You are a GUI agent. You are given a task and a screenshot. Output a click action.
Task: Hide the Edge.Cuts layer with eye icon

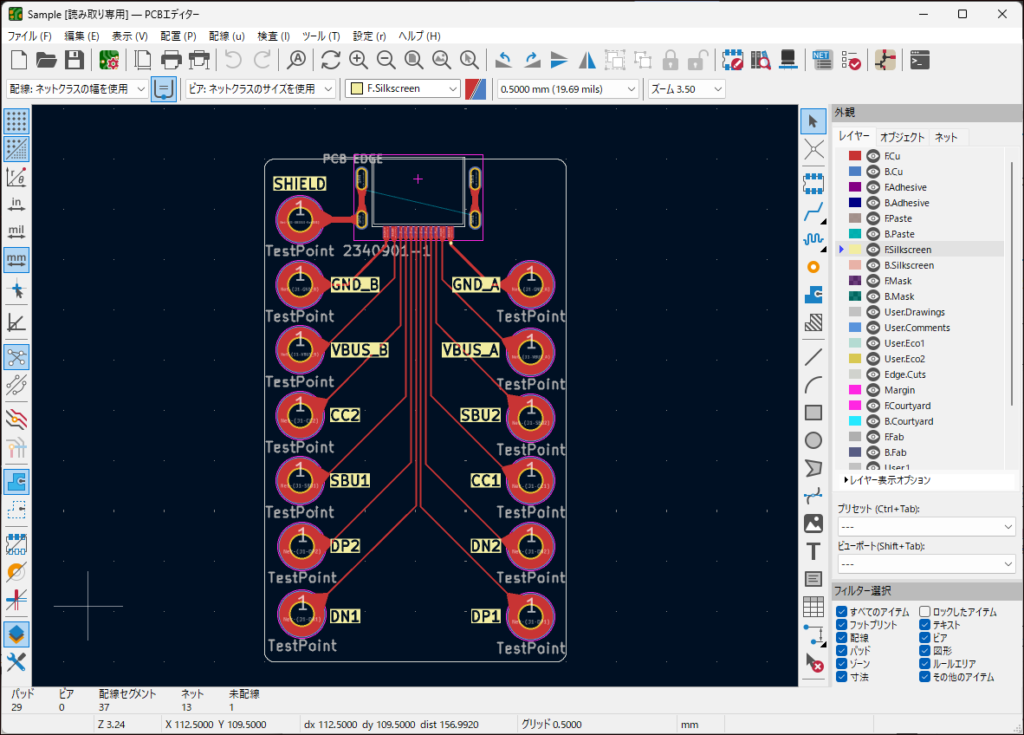tap(872, 374)
